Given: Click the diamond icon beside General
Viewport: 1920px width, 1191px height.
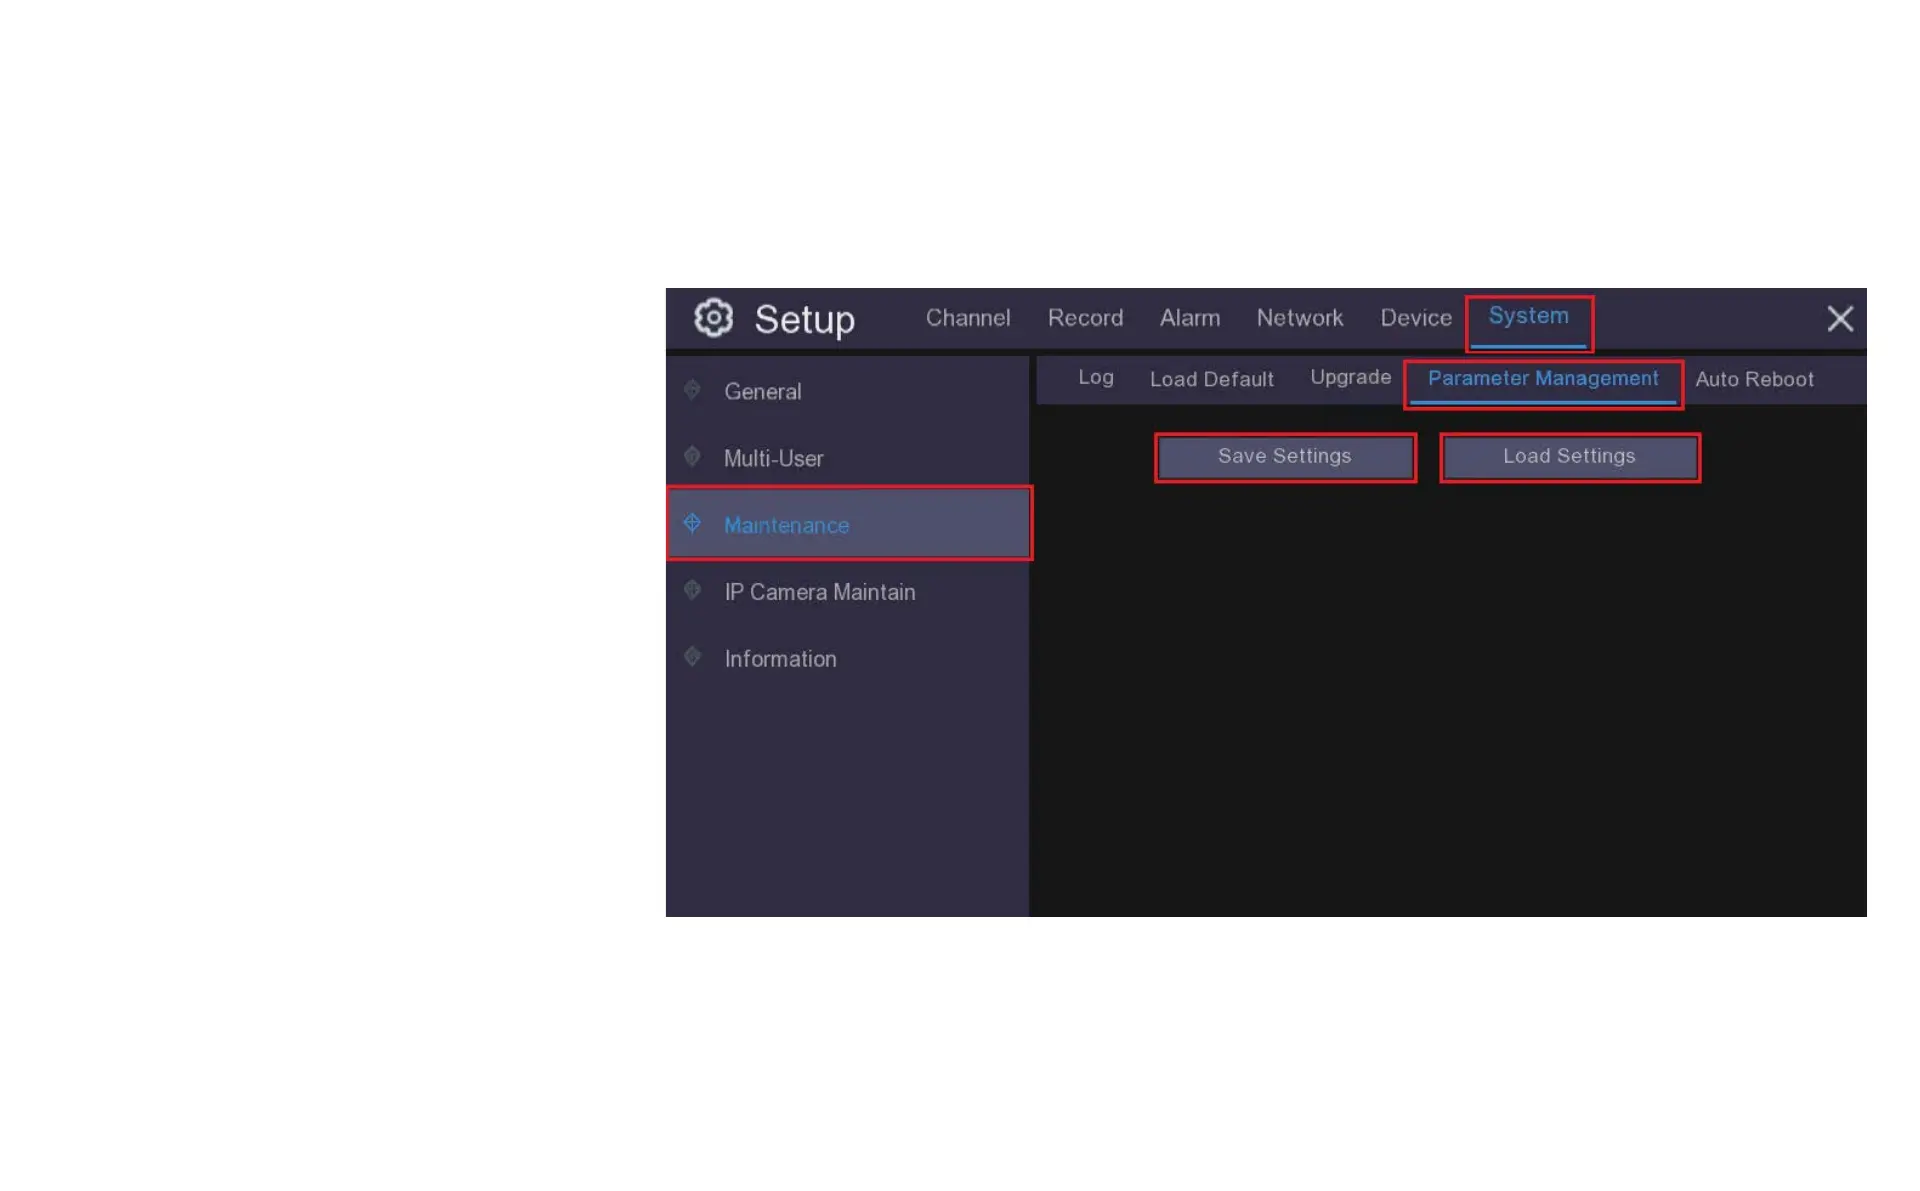Looking at the screenshot, I should tap(692, 390).
